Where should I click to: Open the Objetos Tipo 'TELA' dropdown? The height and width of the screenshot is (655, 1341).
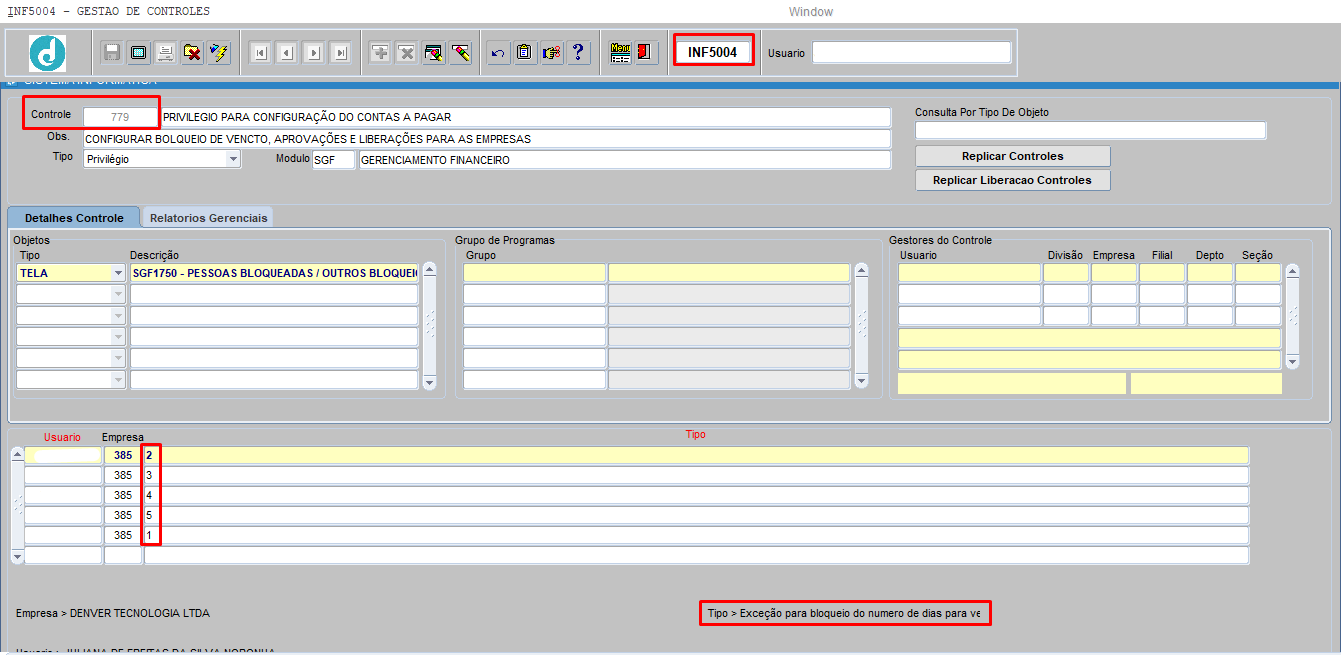click(118, 273)
